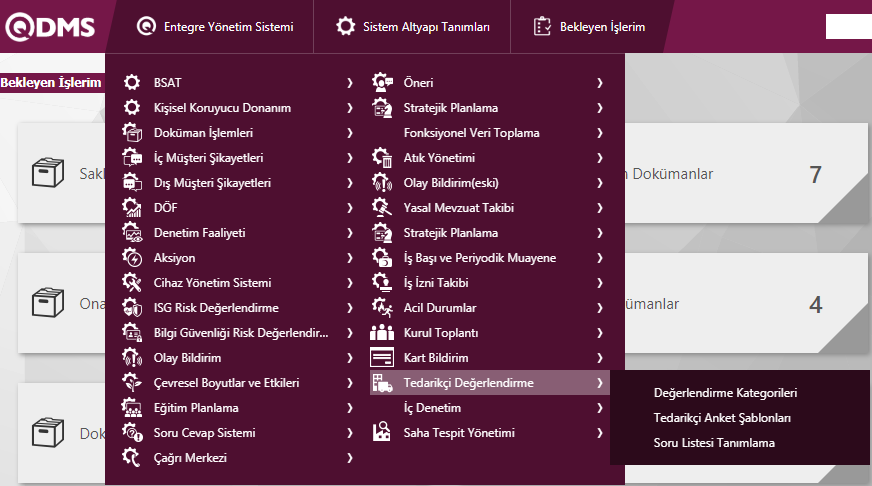Click the Saha Tespit Yönetimi icon
The image size is (872, 486).
[x=382, y=433]
